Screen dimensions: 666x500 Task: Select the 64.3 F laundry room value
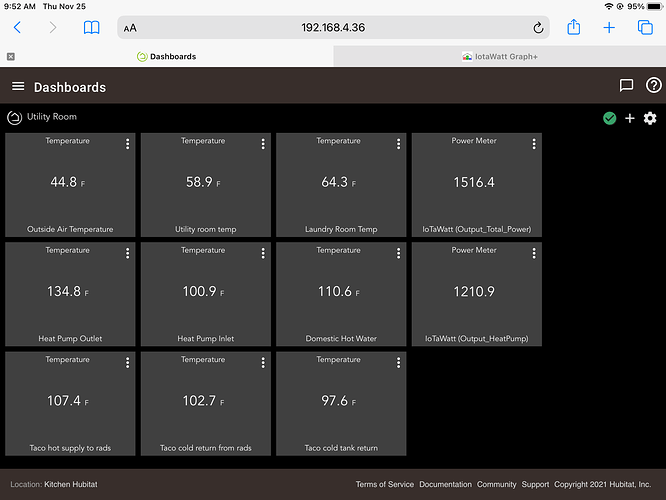pos(339,182)
